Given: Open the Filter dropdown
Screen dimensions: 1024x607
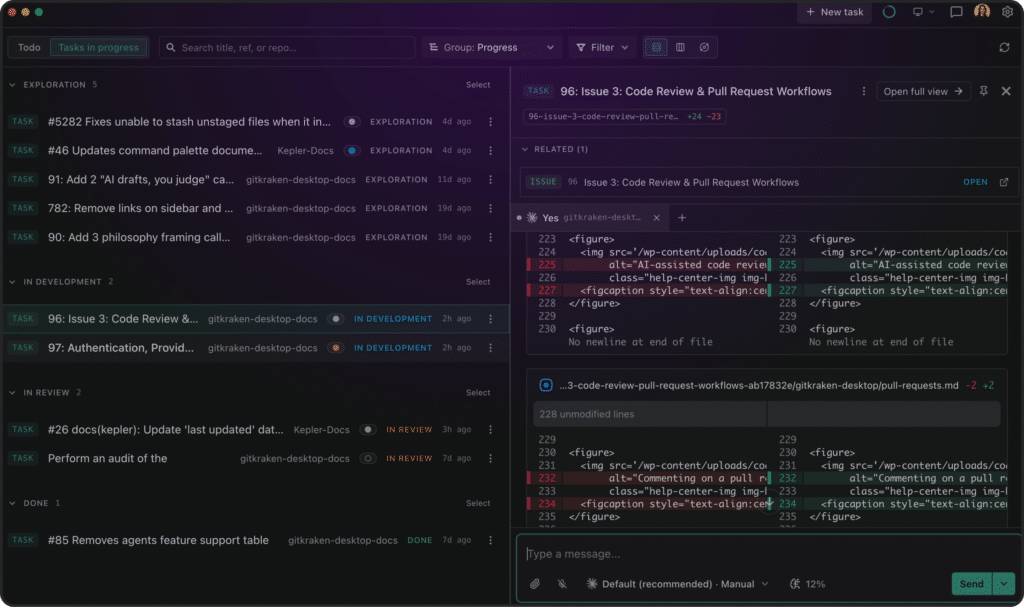Looking at the screenshot, I should coord(602,47).
